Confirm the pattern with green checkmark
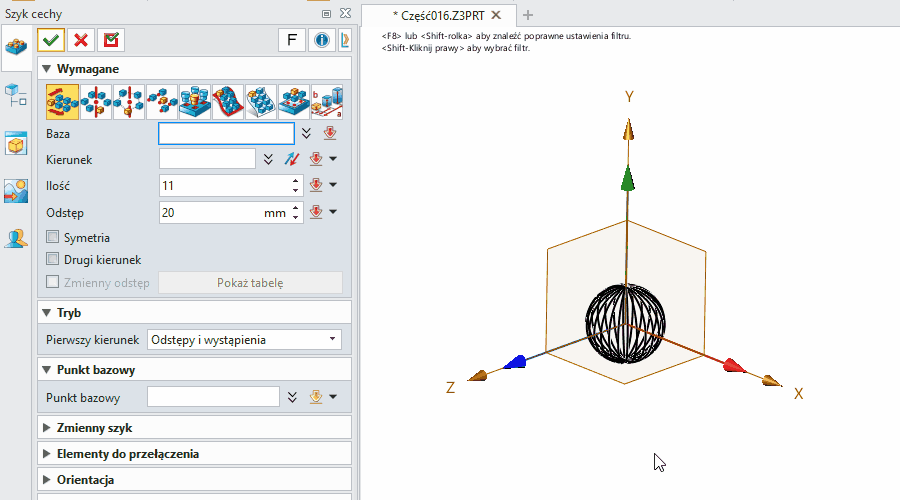Viewport: 900px width, 500px height. pos(50,40)
